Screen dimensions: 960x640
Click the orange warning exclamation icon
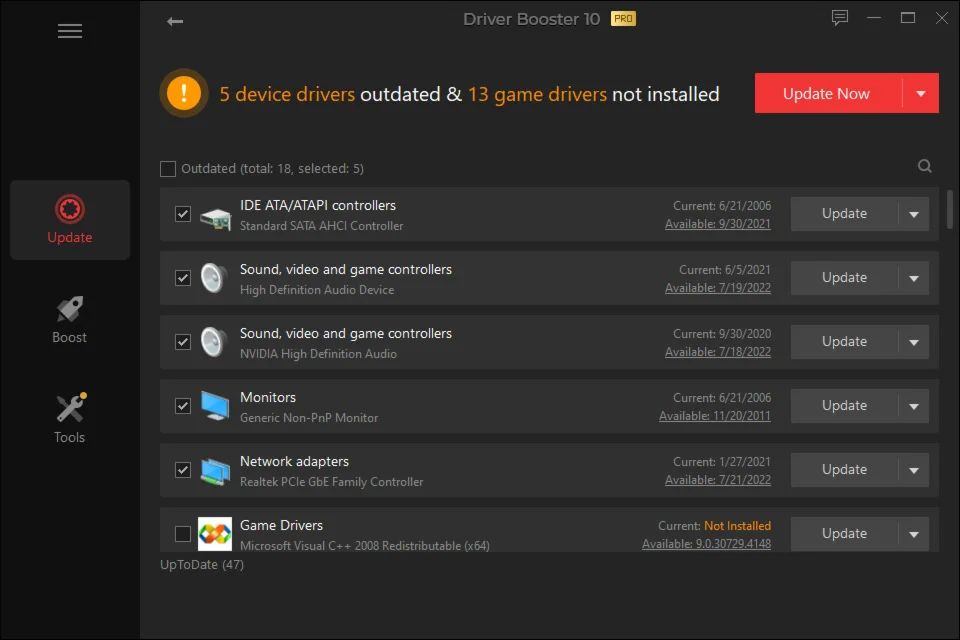click(184, 94)
